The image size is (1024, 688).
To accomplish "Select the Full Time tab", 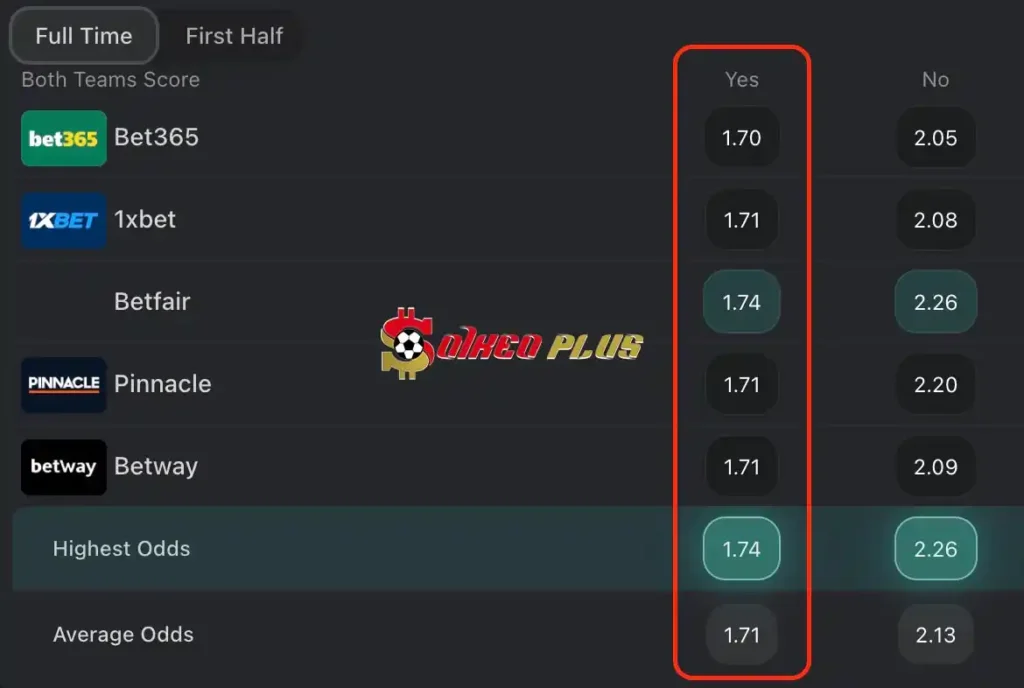I will (83, 35).
